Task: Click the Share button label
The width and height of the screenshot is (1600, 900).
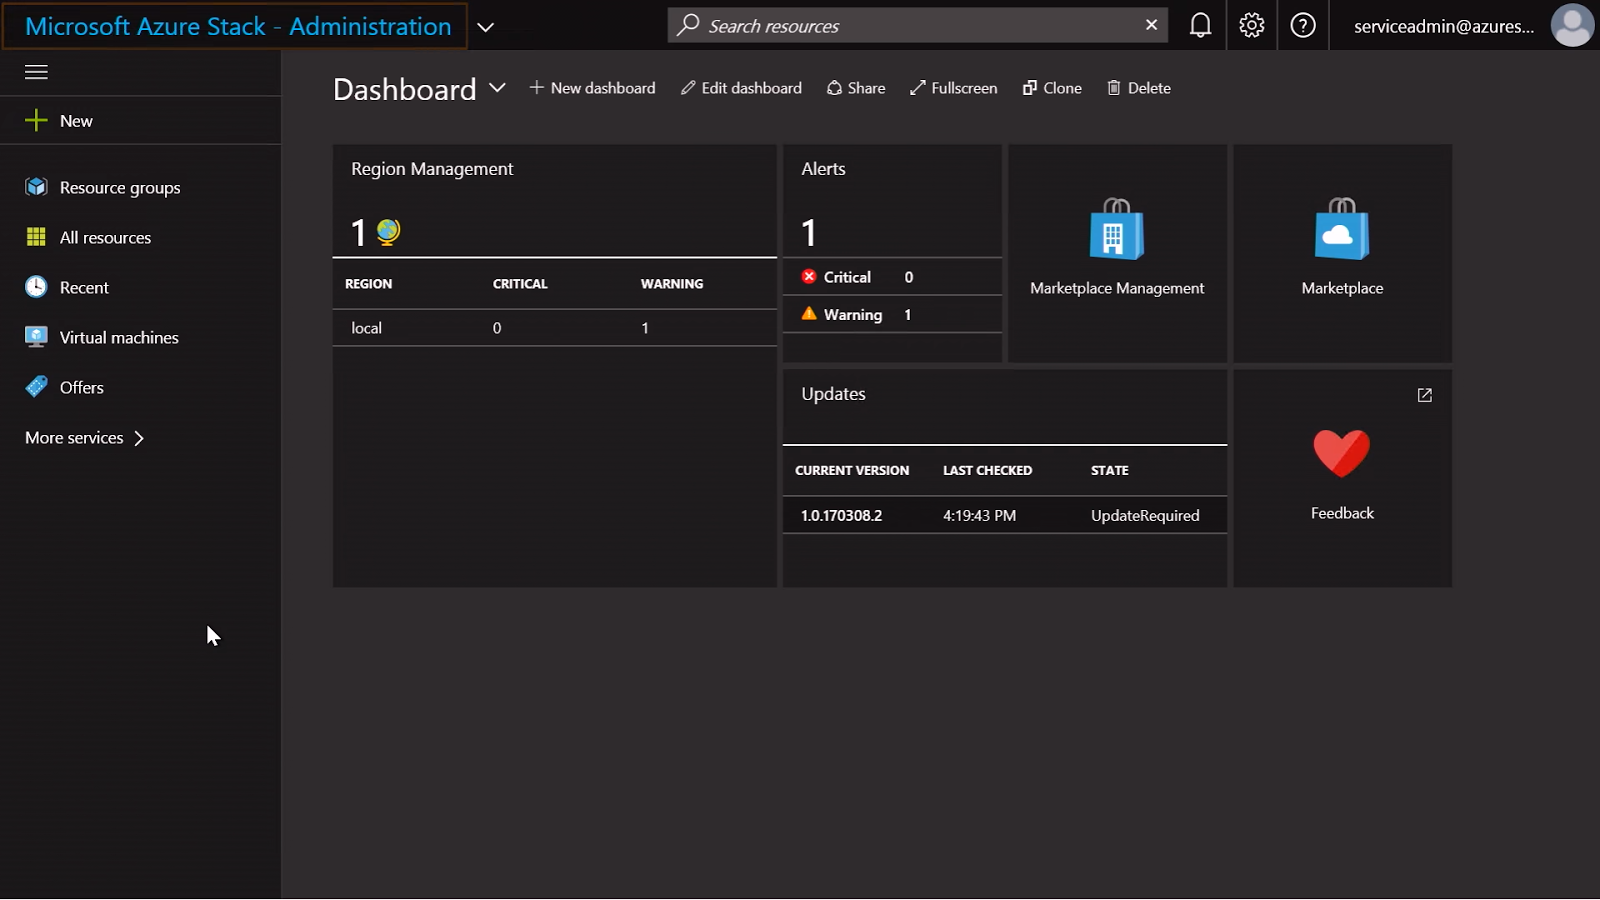Action: tap(867, 88)
